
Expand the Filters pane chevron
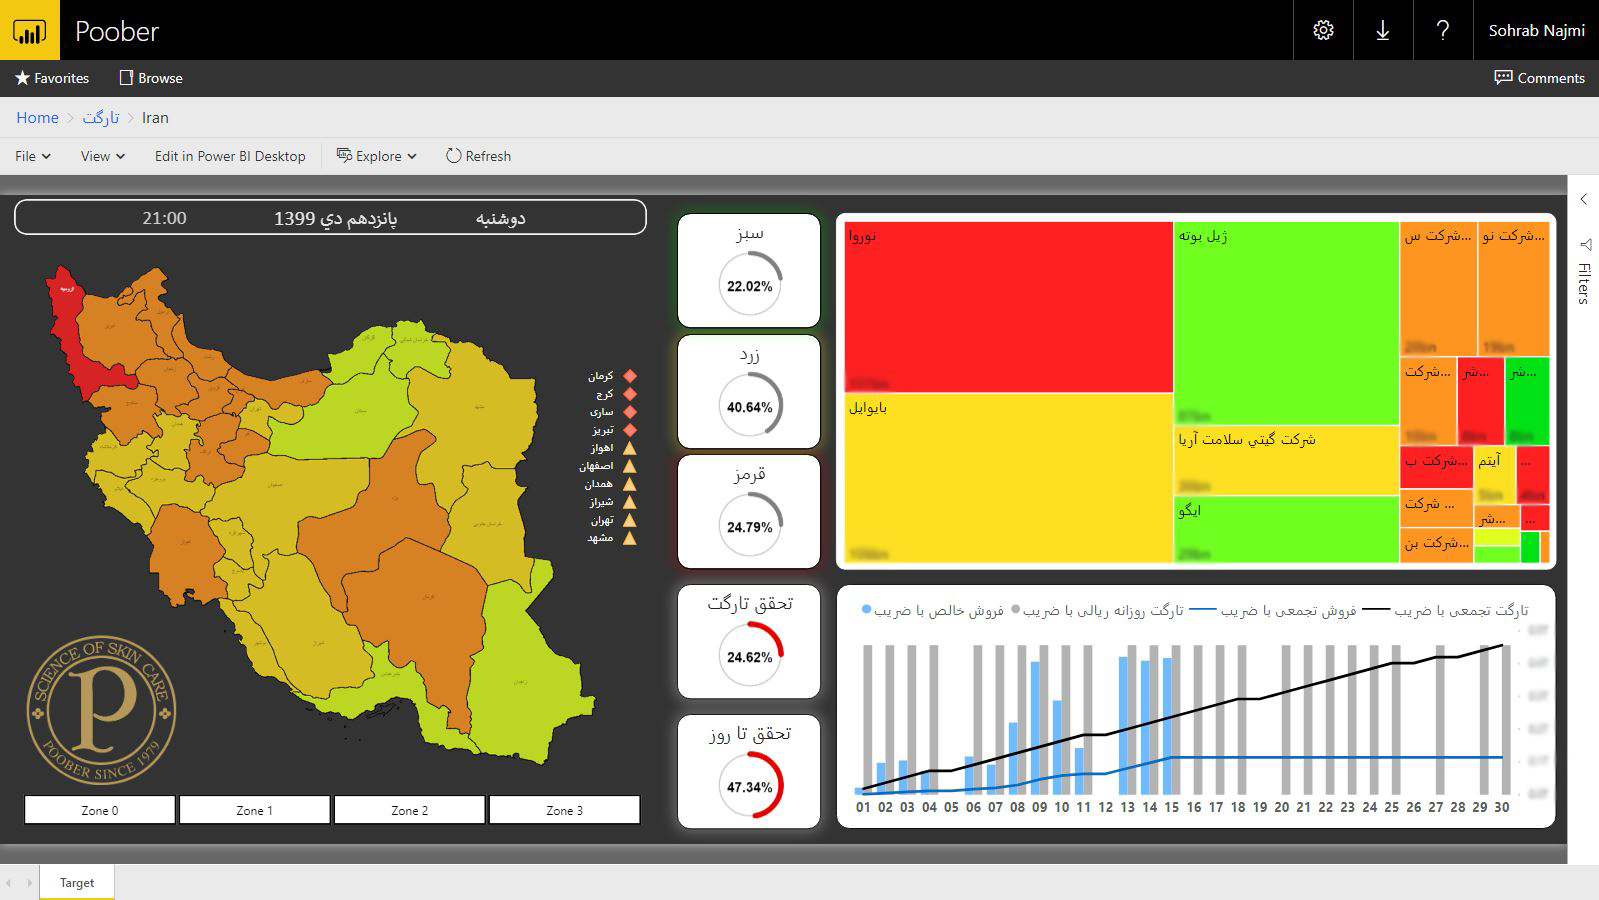pos(1584,200)
